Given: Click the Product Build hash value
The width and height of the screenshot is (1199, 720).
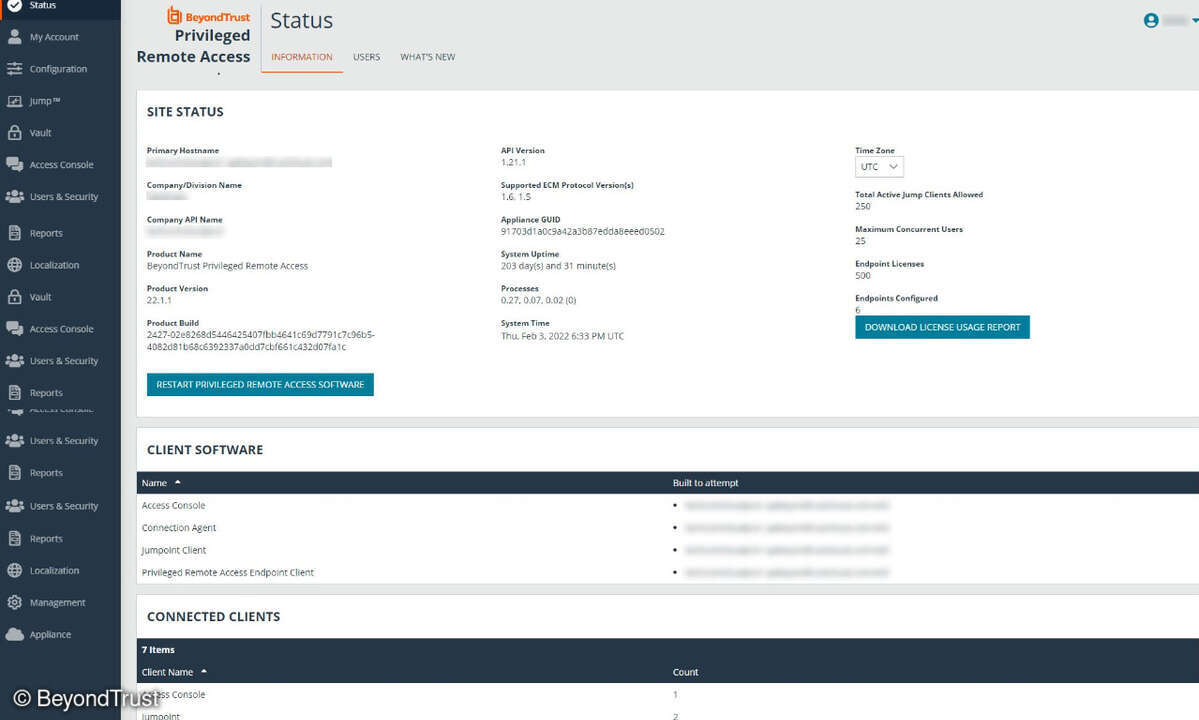Looking at the screenshot, I should click(x=261, y=341).
